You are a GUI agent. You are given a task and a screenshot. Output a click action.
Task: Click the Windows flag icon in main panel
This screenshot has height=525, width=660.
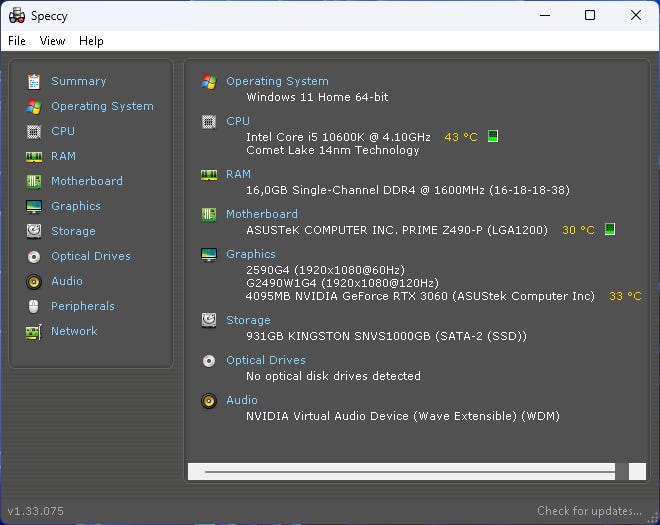click(x=209, y=81)
